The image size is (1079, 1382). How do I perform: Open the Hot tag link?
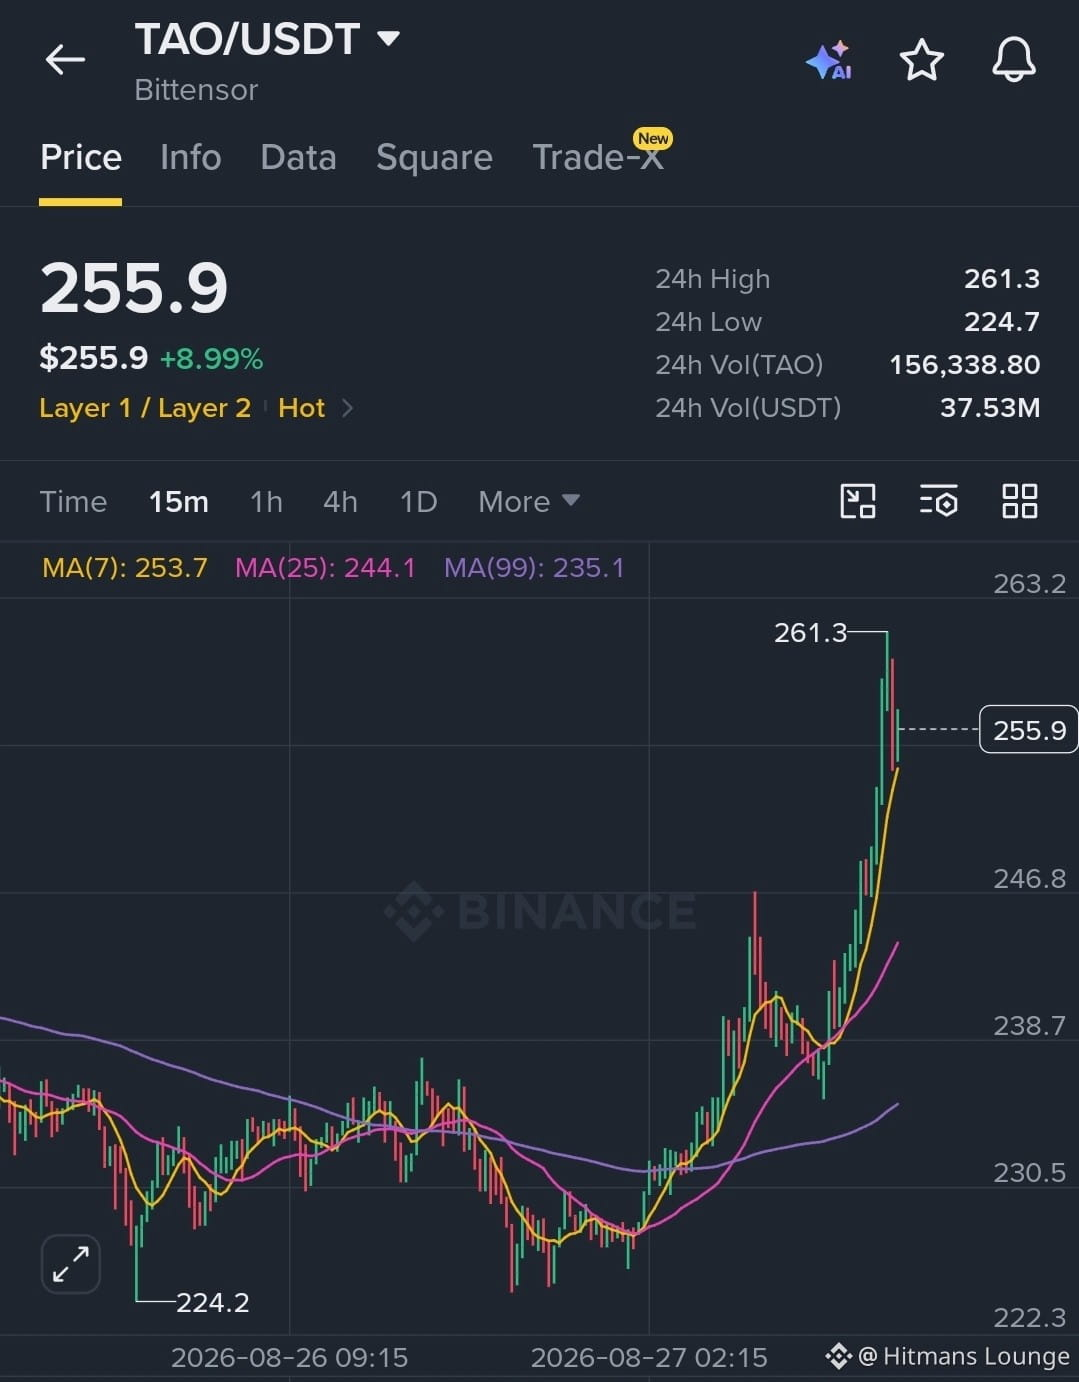[x=301, y=408]
